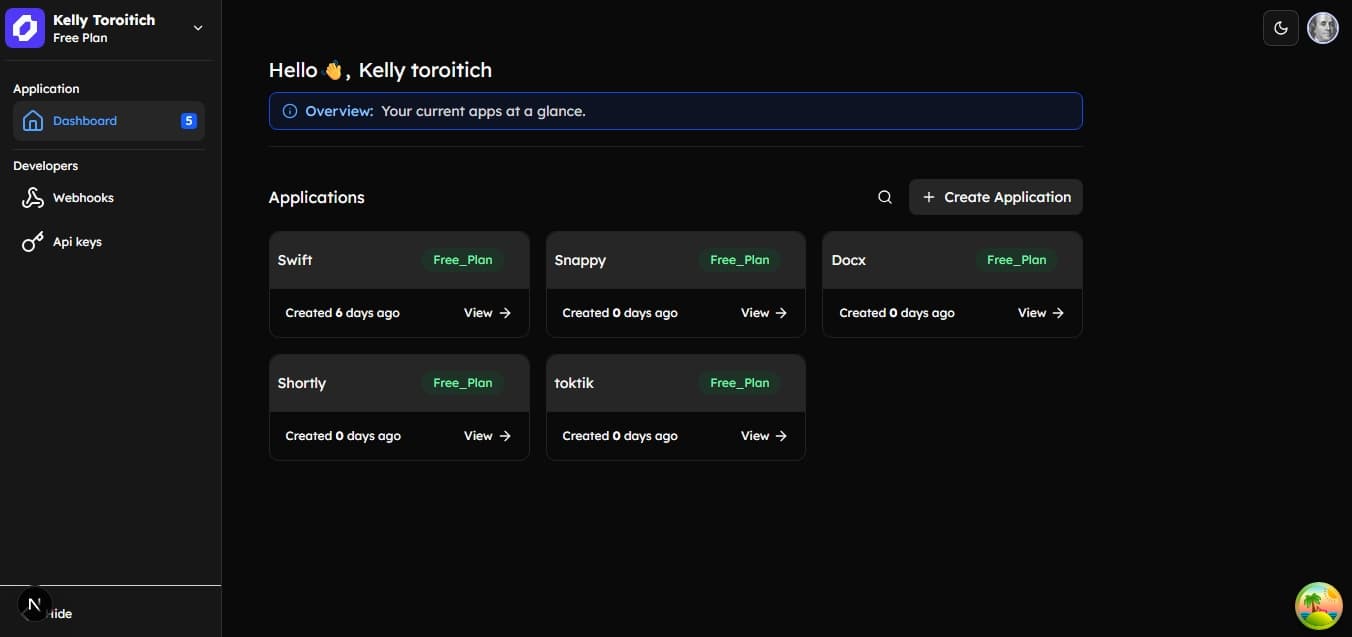This screenshot has height=637, width=1352.
Task: Expand the Kelly Toroitich account dropdown
Action: (197, 27)
